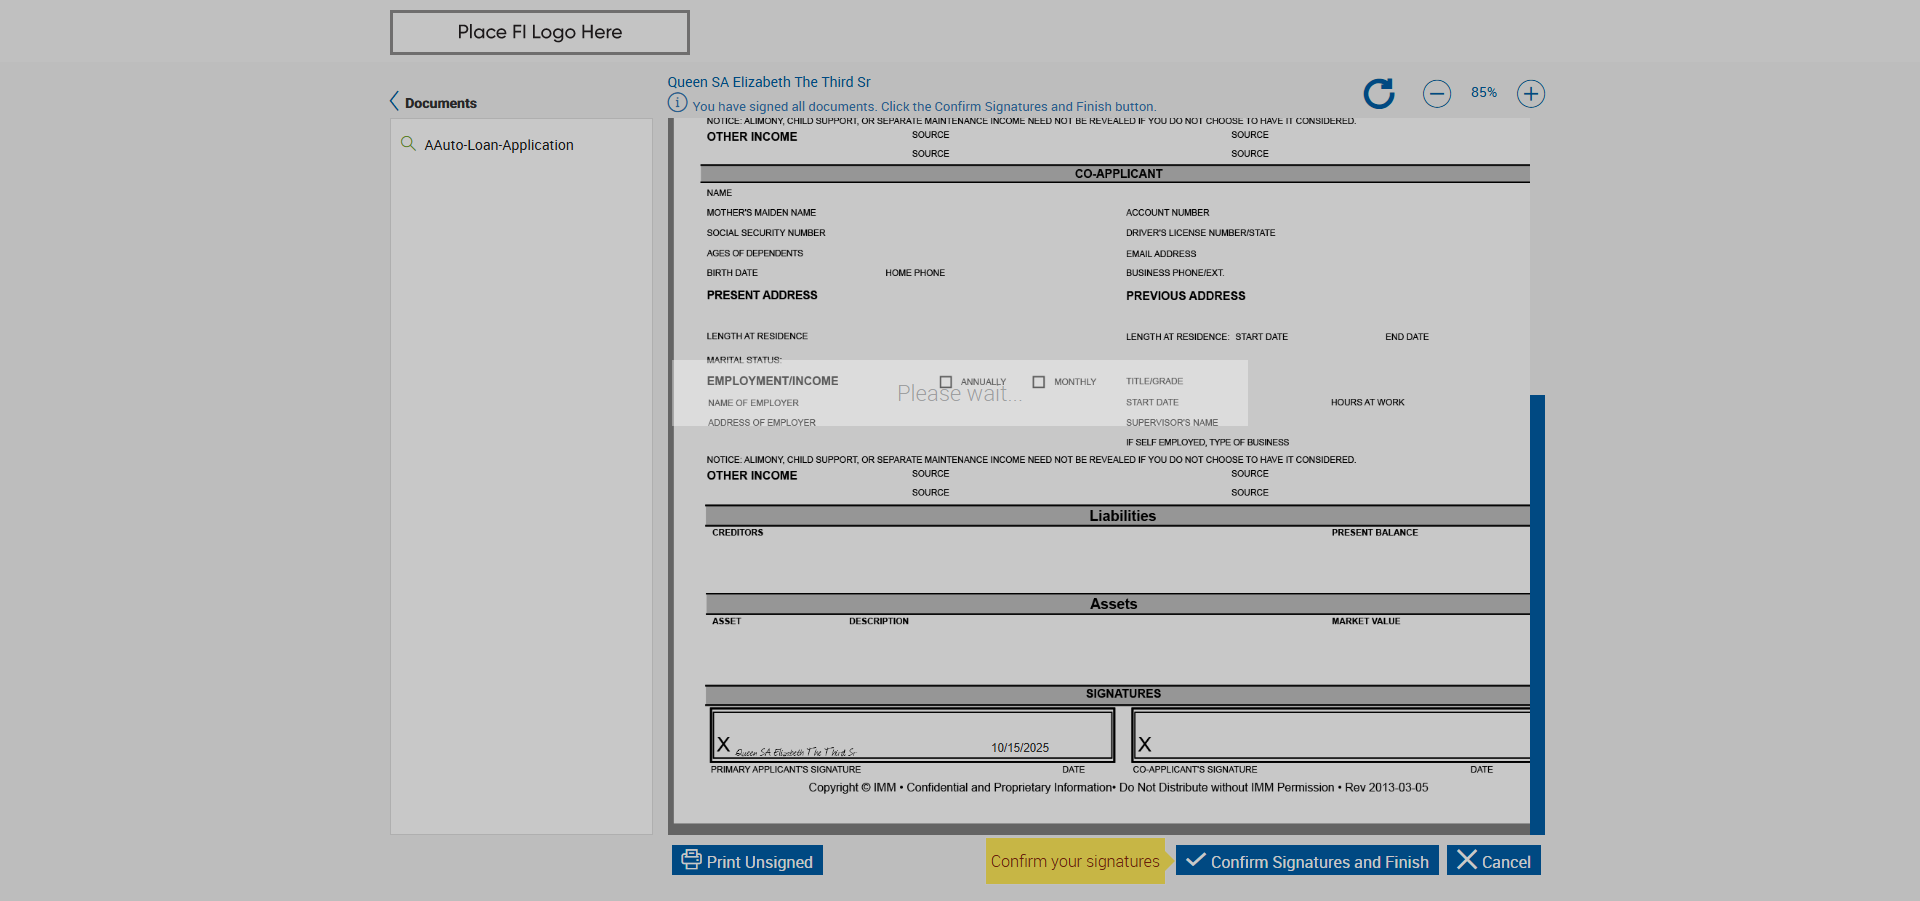Click the MARKET VALUE column heading
Image resolution: width=1920 pixels, height=901 pixels.
[1366, 622]
